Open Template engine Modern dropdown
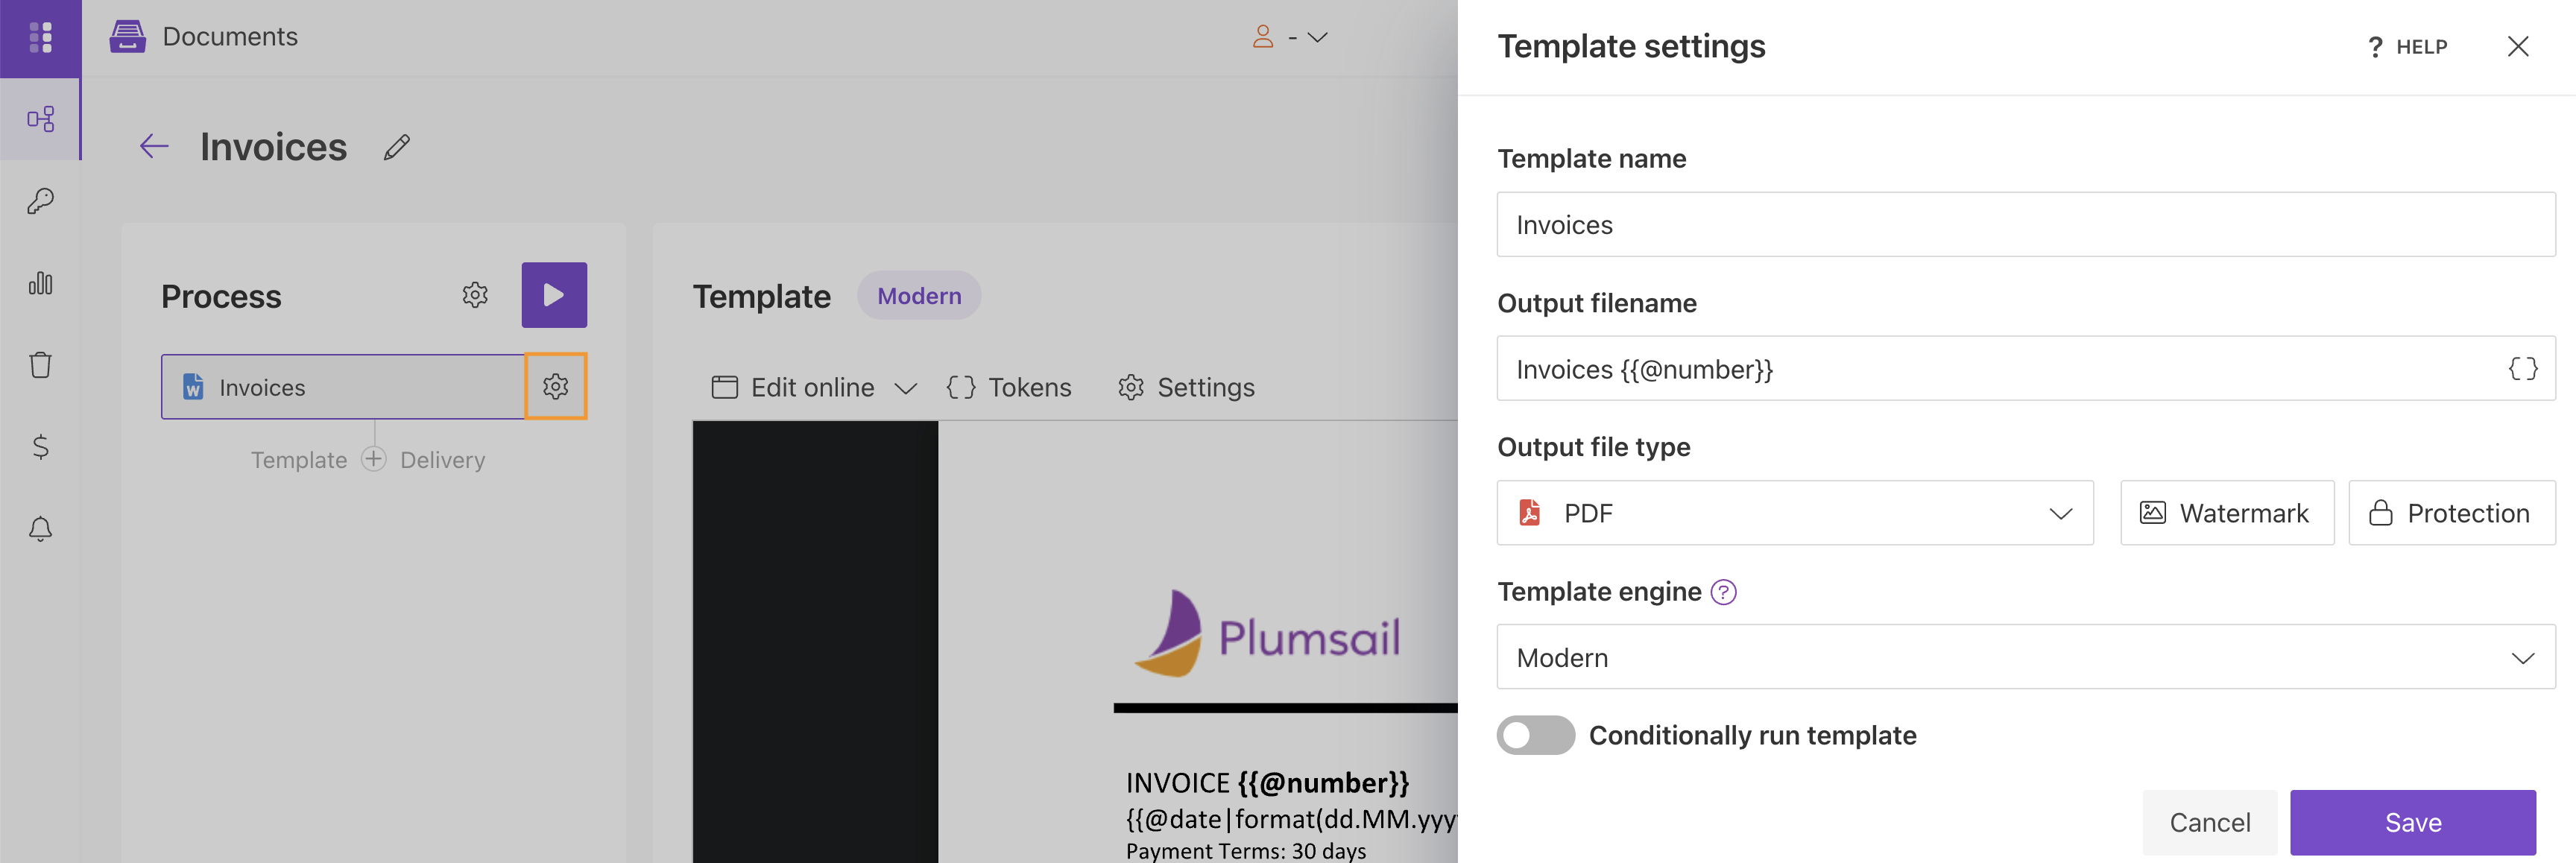 tap(2025, 657)
